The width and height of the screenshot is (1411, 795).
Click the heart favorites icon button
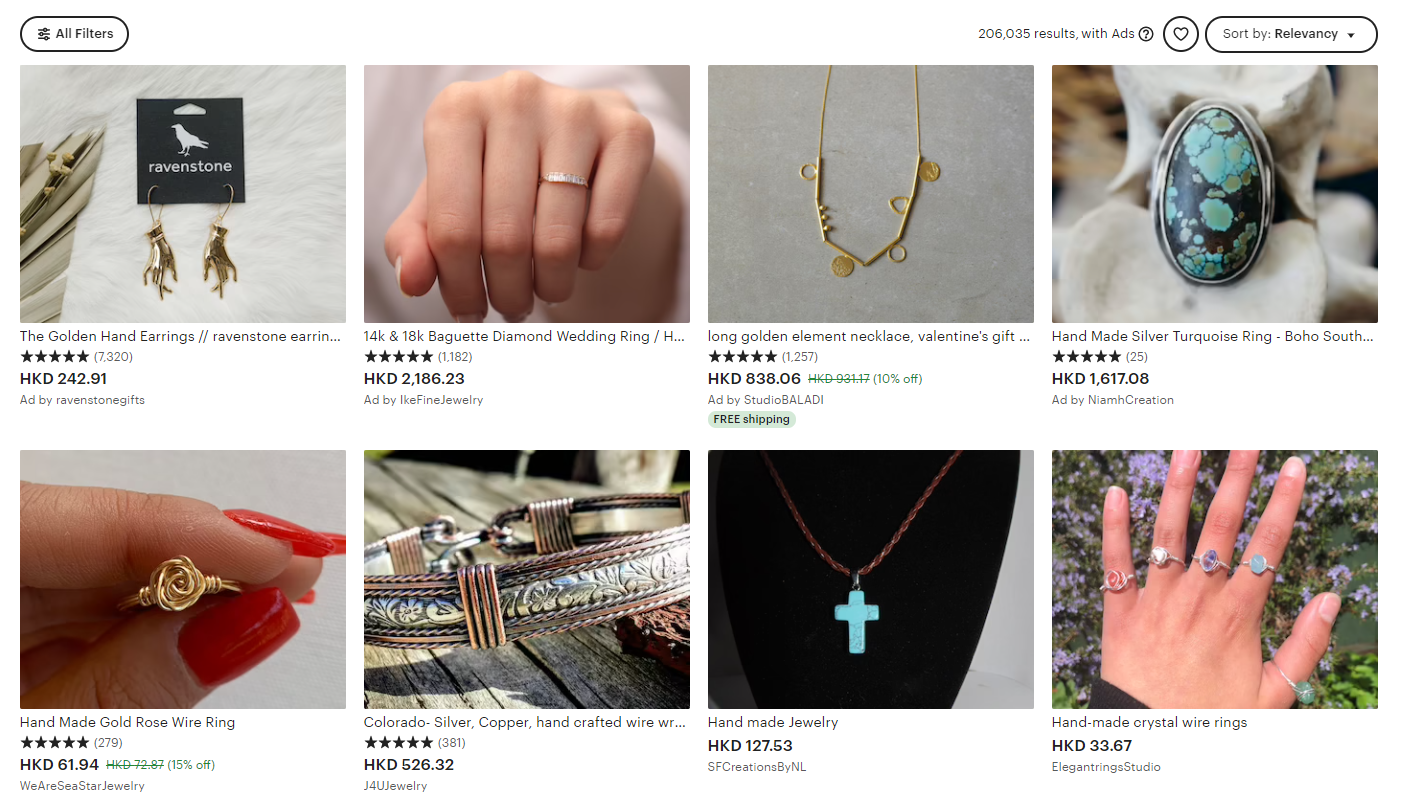pyautogui.click(x=1180, y=34)
